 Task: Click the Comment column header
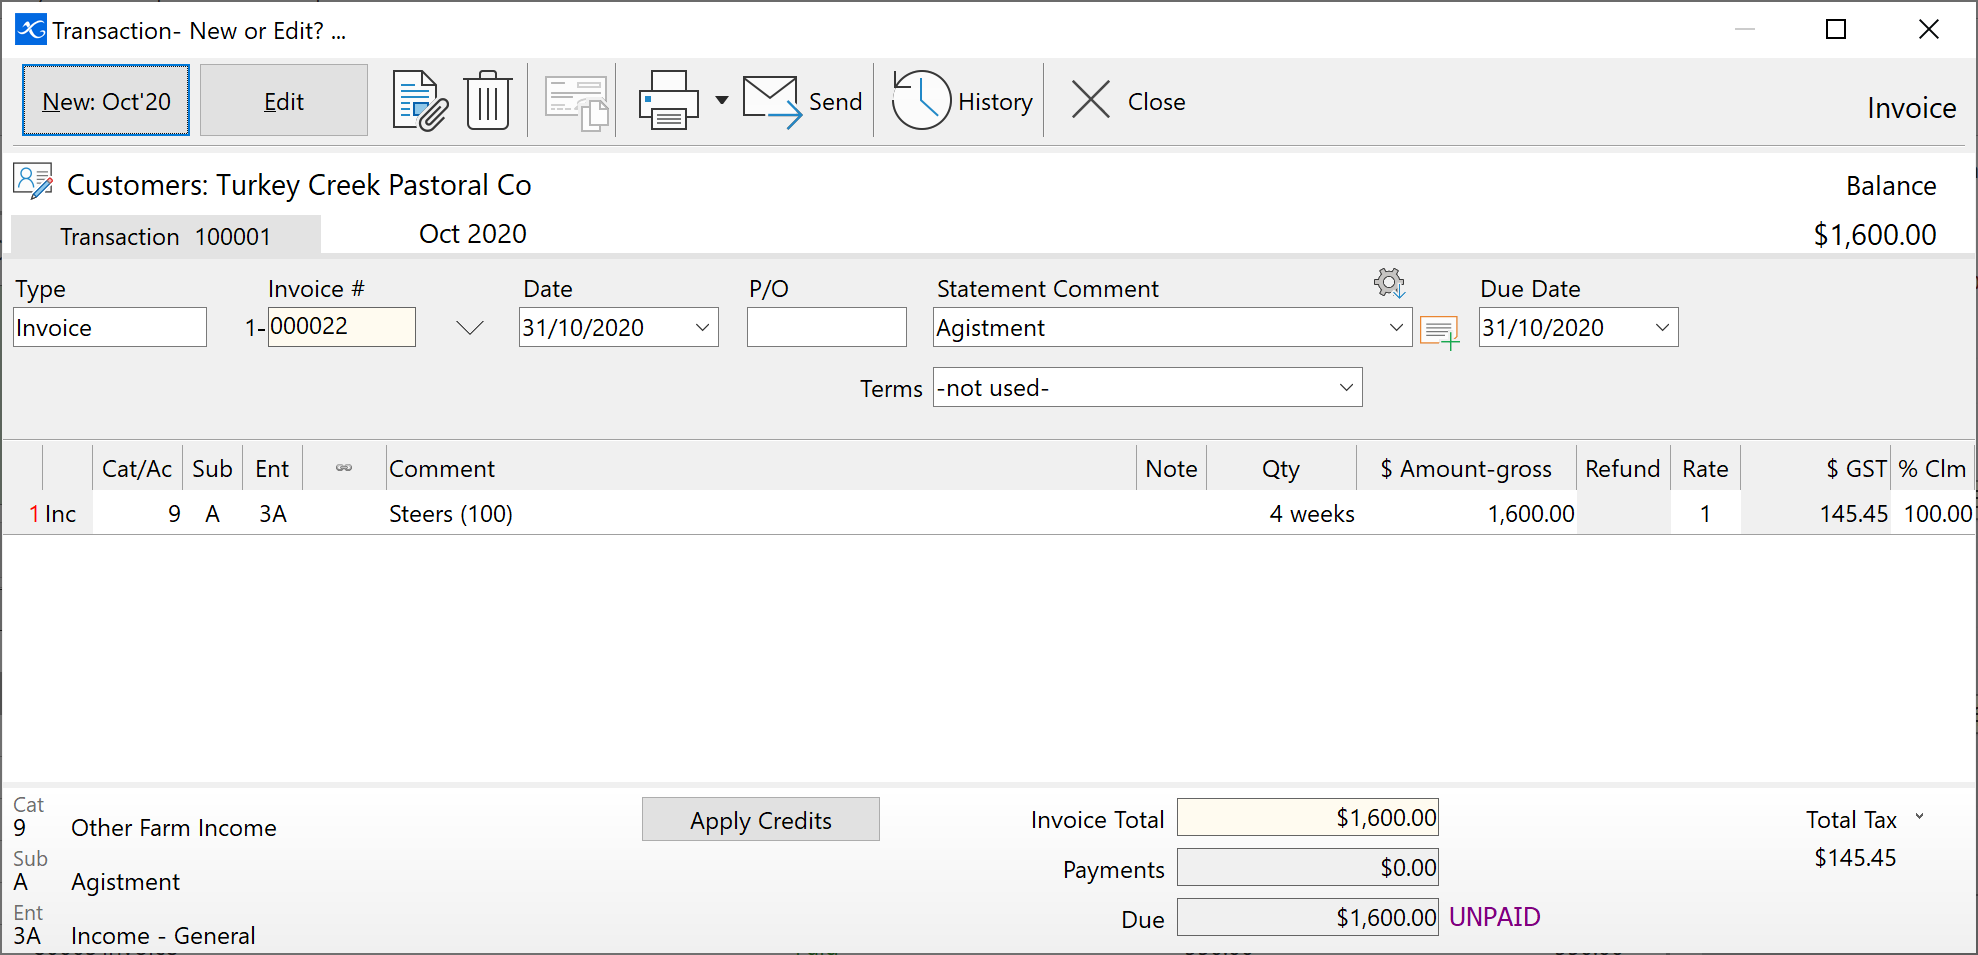tap(761, 468)
